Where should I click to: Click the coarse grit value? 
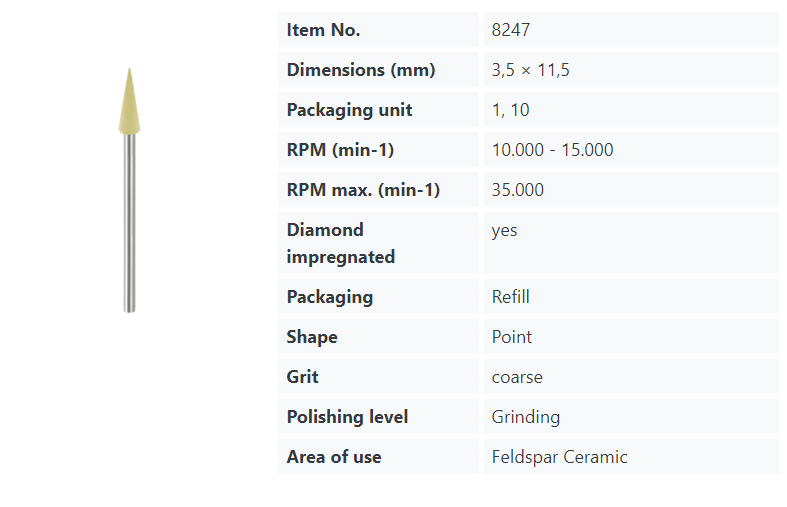(x=517, y=377)
